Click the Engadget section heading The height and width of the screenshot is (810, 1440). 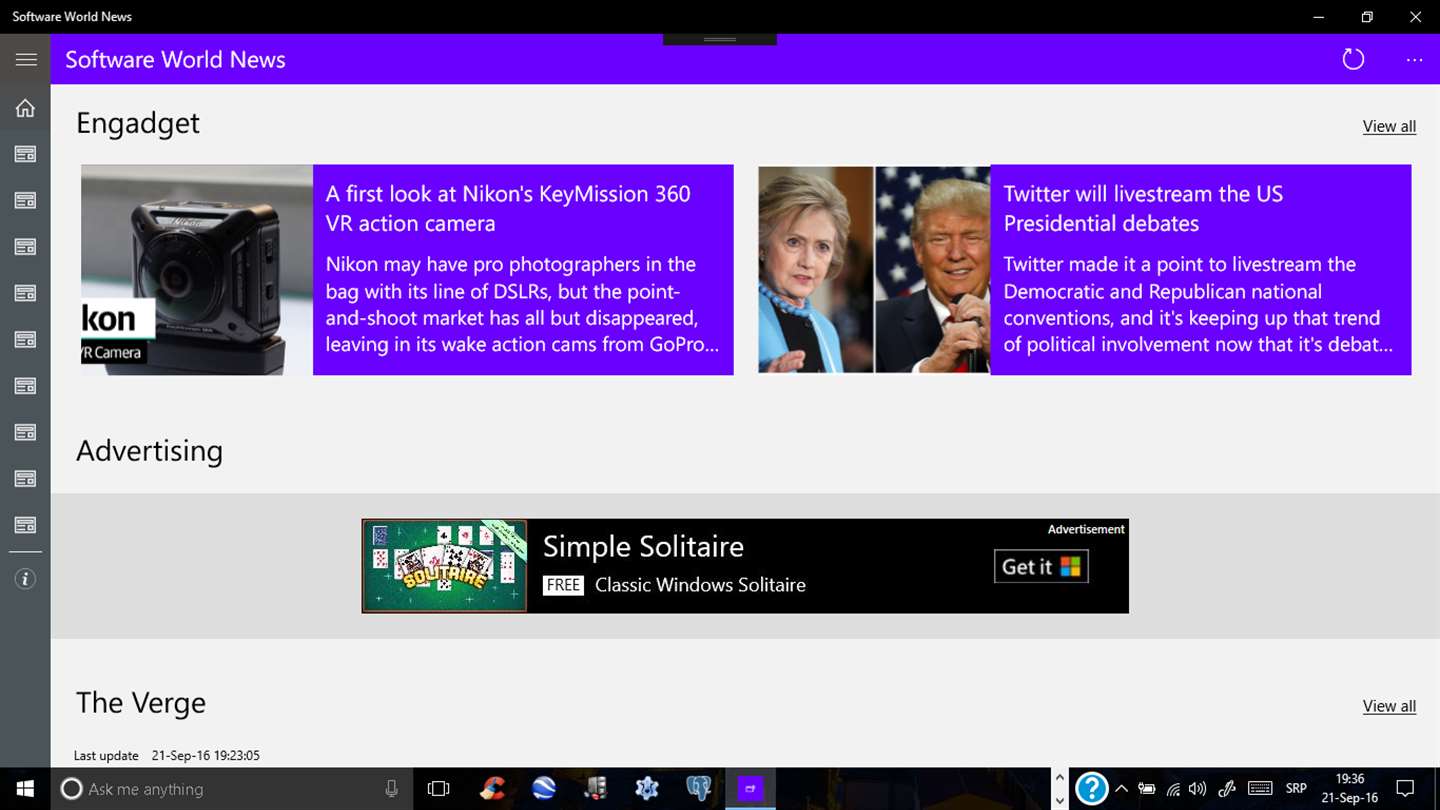click(x=138, y=123)
